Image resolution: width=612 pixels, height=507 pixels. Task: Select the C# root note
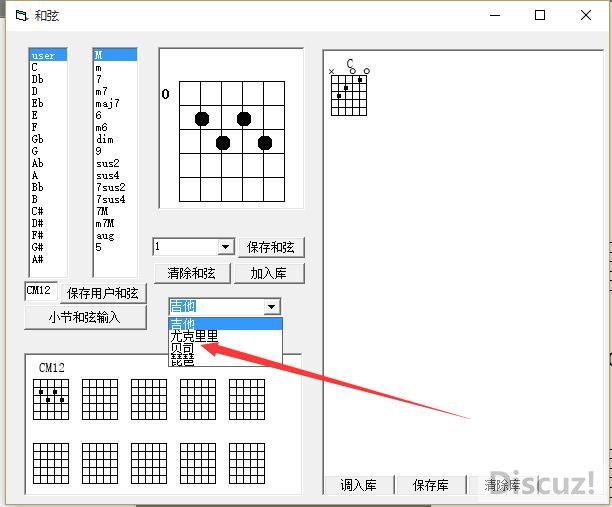point(38,211)
